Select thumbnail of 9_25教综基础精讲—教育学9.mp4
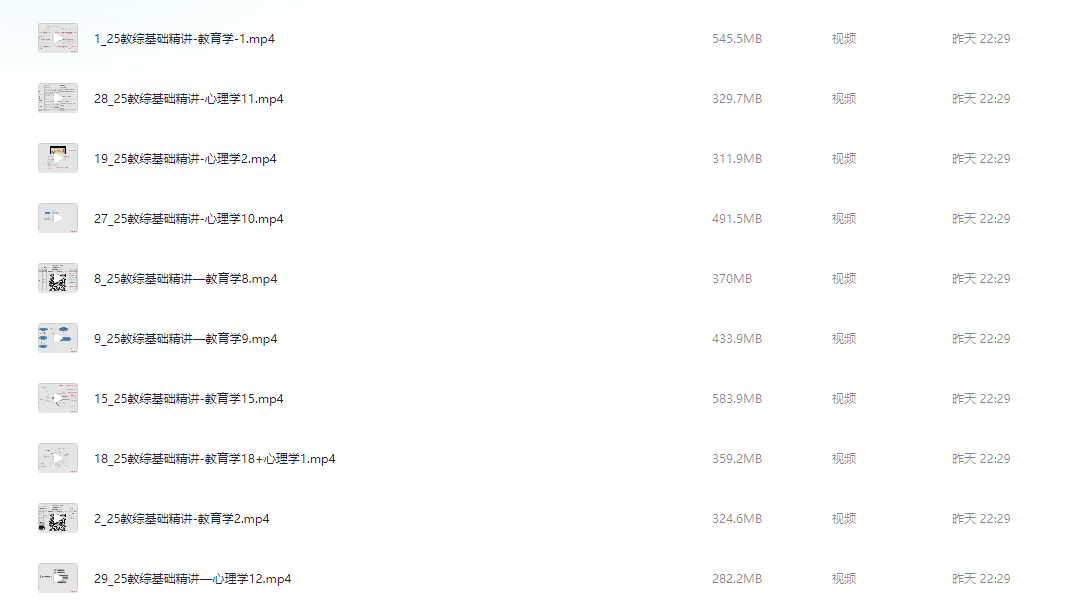The image size is (1066, 606). (58, 339)
